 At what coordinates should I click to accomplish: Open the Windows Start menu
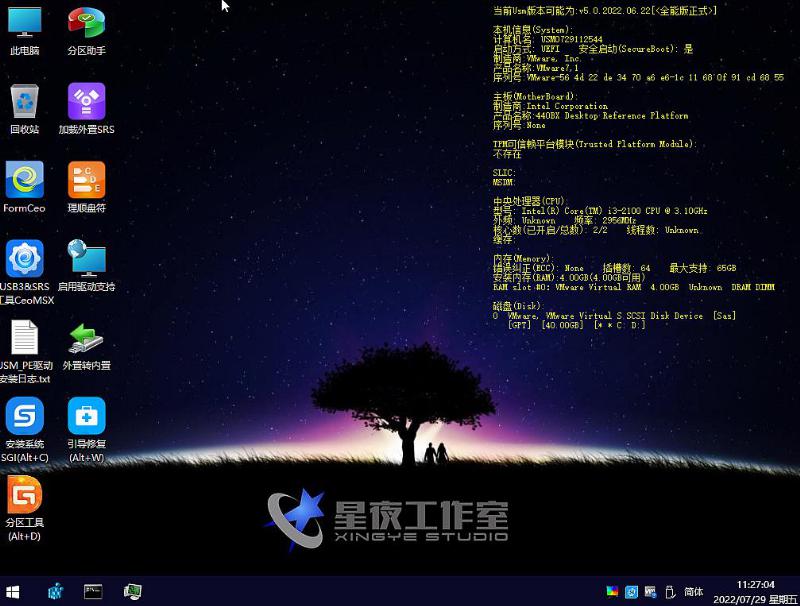coord(13,592)
